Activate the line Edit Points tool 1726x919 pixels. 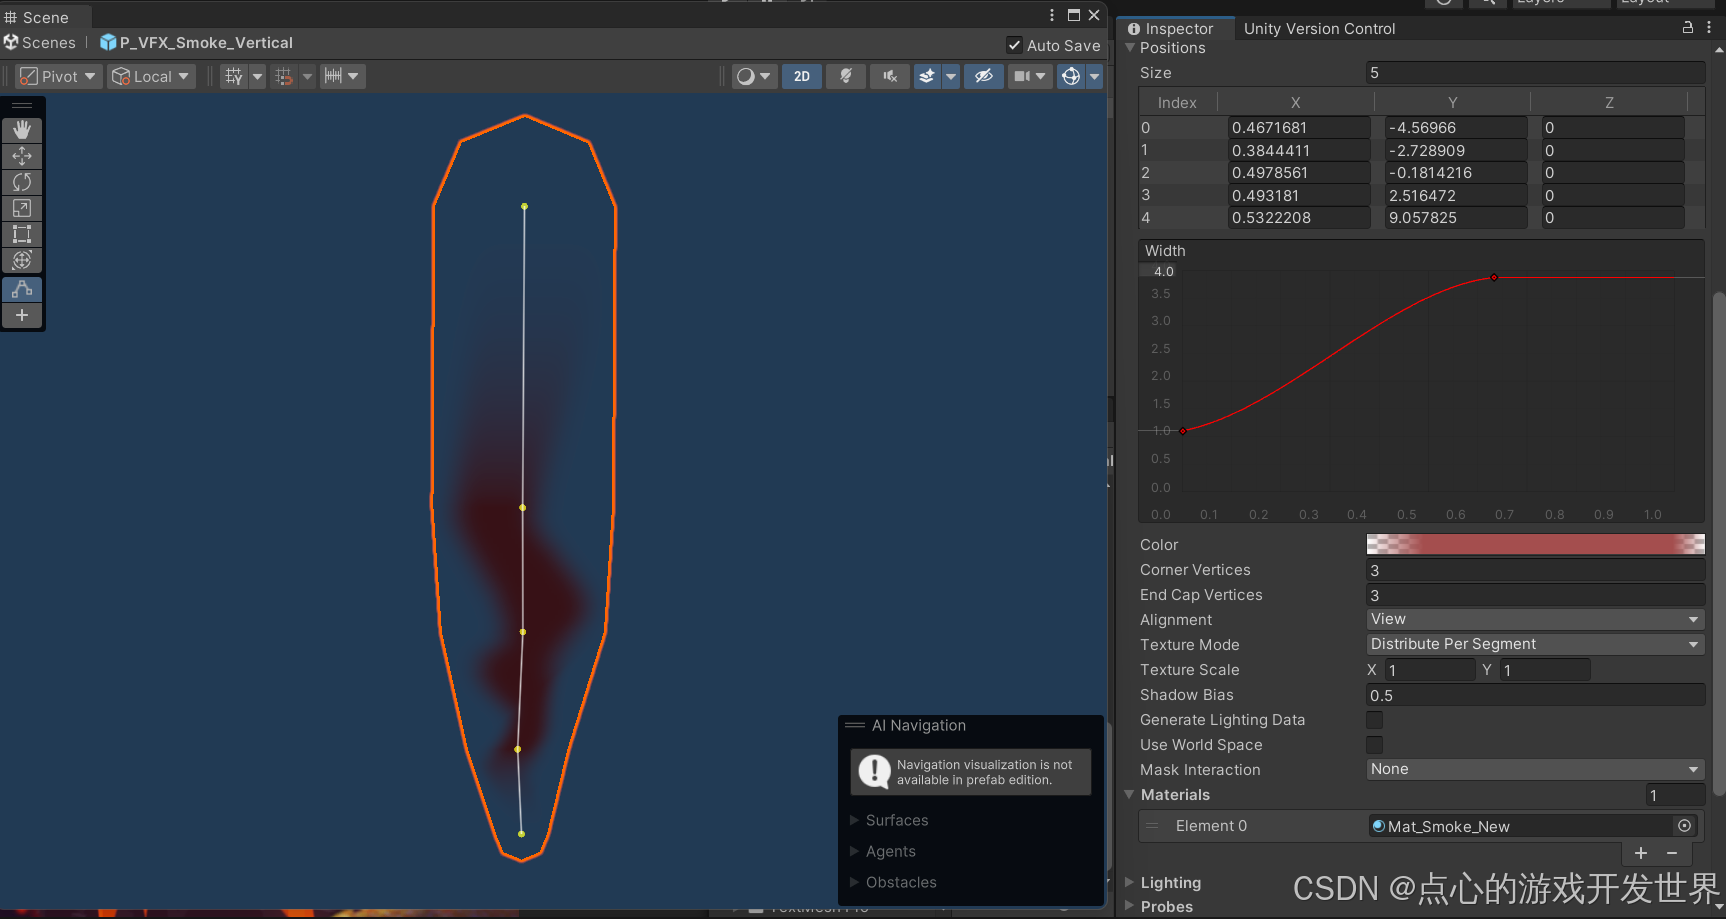coord(22,289)
